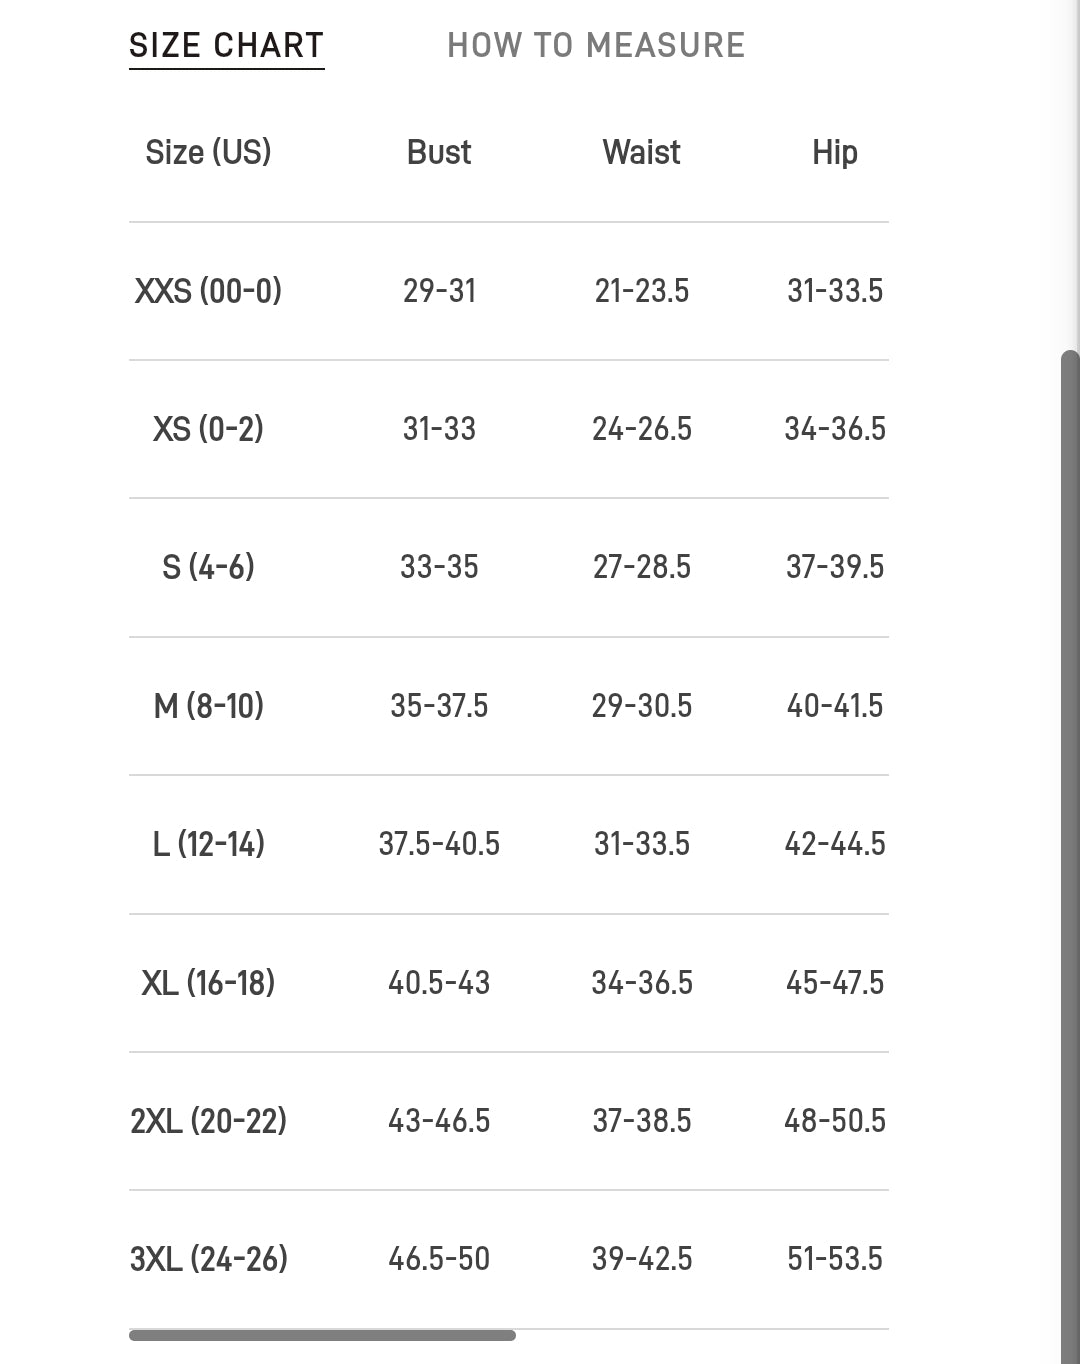Click the Bust column header
This screenshot has width=1080, height=1364.
tap(439, 152)
